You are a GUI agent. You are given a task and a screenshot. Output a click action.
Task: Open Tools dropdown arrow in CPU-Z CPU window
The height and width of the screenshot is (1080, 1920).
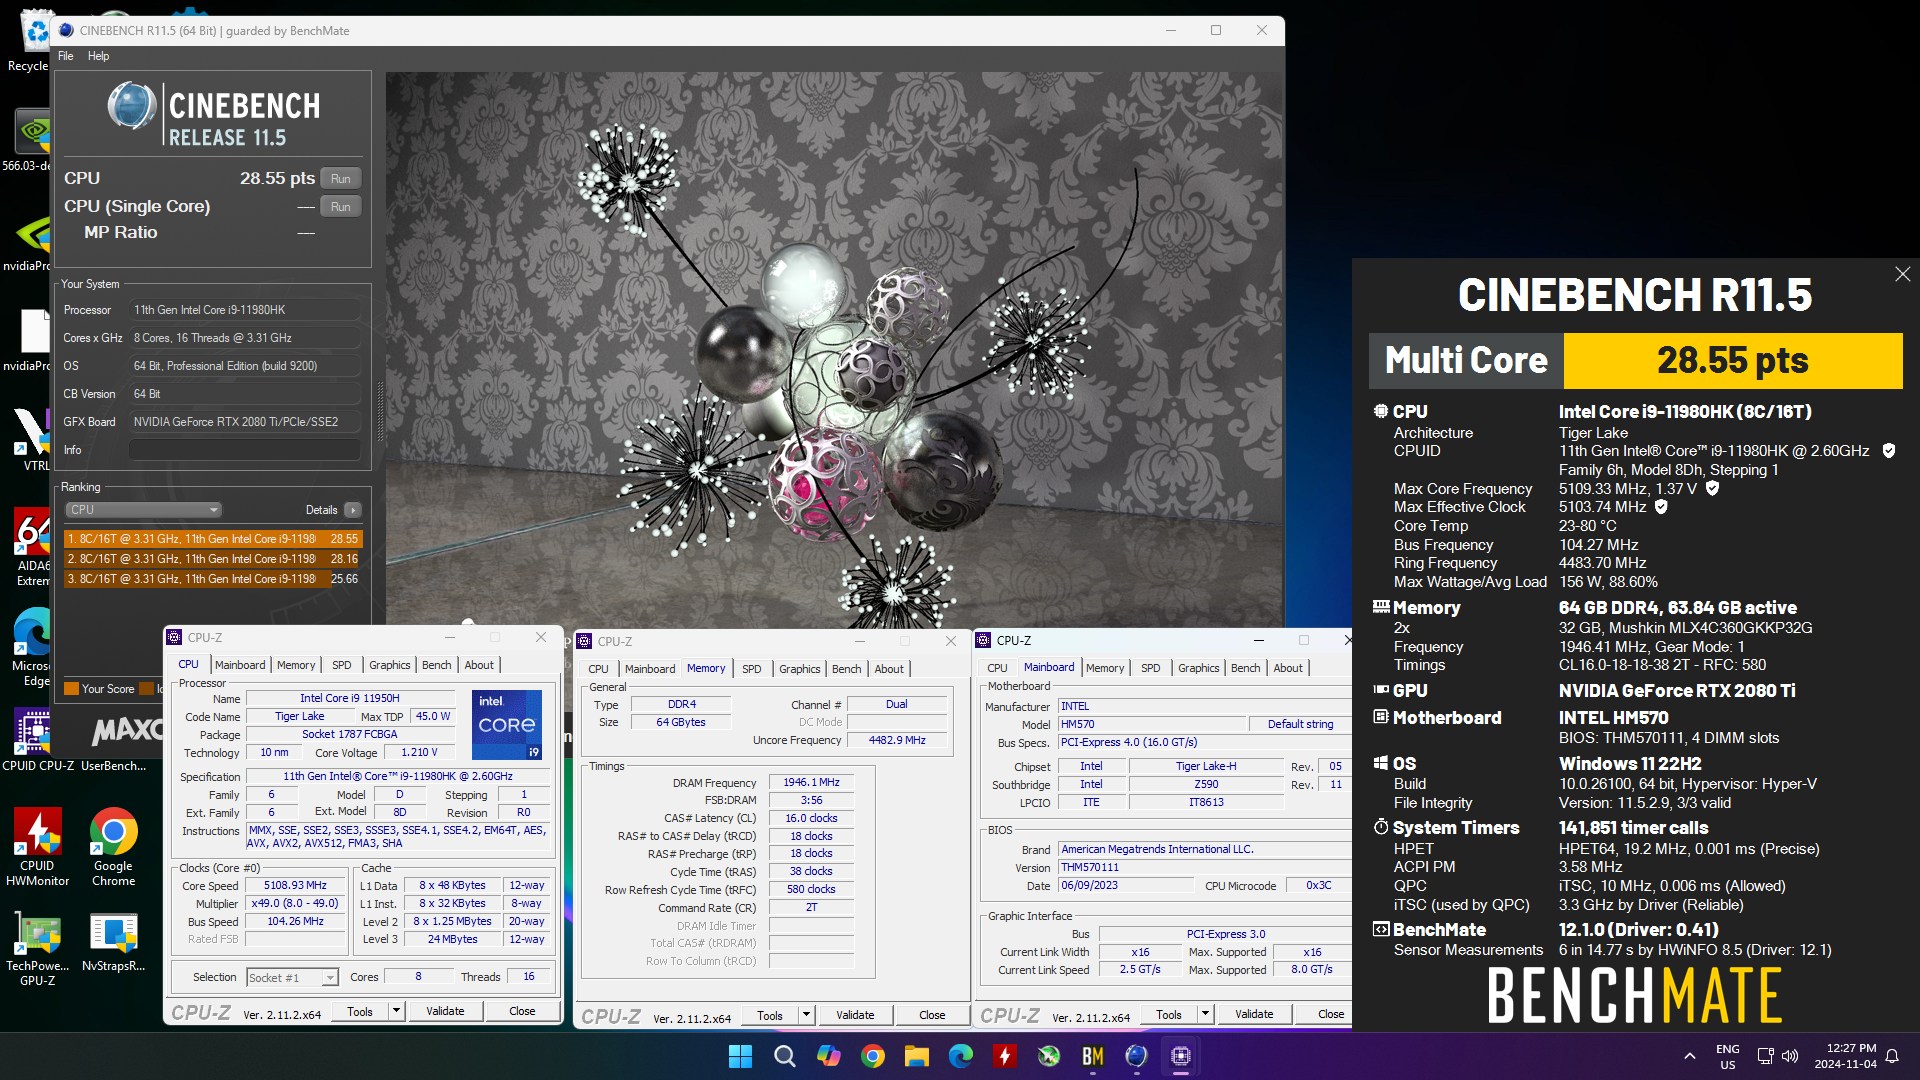click(396, 1011)
